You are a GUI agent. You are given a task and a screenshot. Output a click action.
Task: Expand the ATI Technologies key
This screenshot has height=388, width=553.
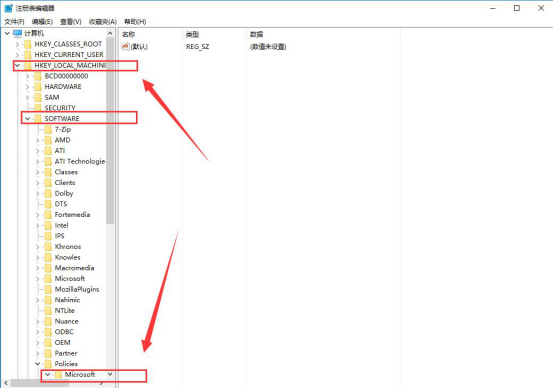[x=38, y=162]
